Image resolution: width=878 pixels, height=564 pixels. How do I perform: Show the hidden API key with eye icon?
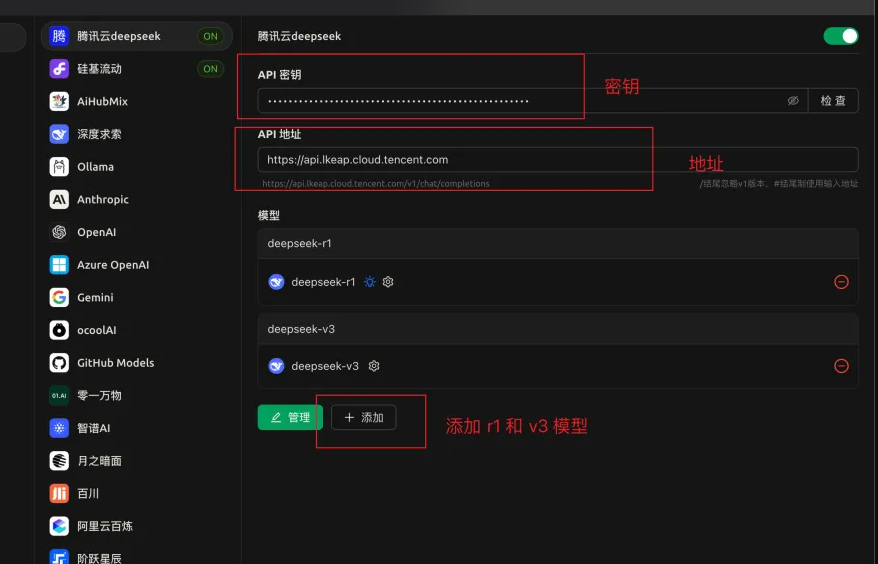[x=793, y=101]
